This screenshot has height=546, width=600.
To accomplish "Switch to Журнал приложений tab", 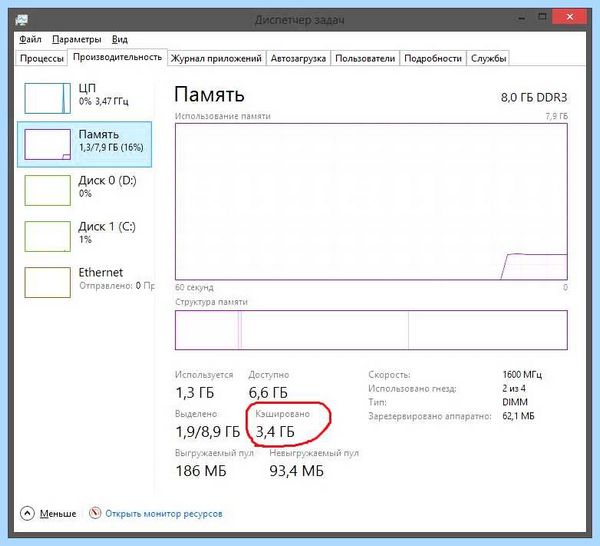I will pyautogui.click(x=216, y=59).
